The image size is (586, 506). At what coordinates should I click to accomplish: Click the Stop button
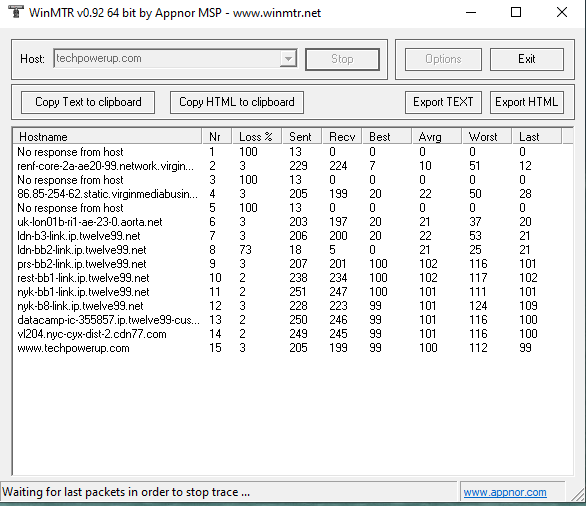click(x=342, y=59)
